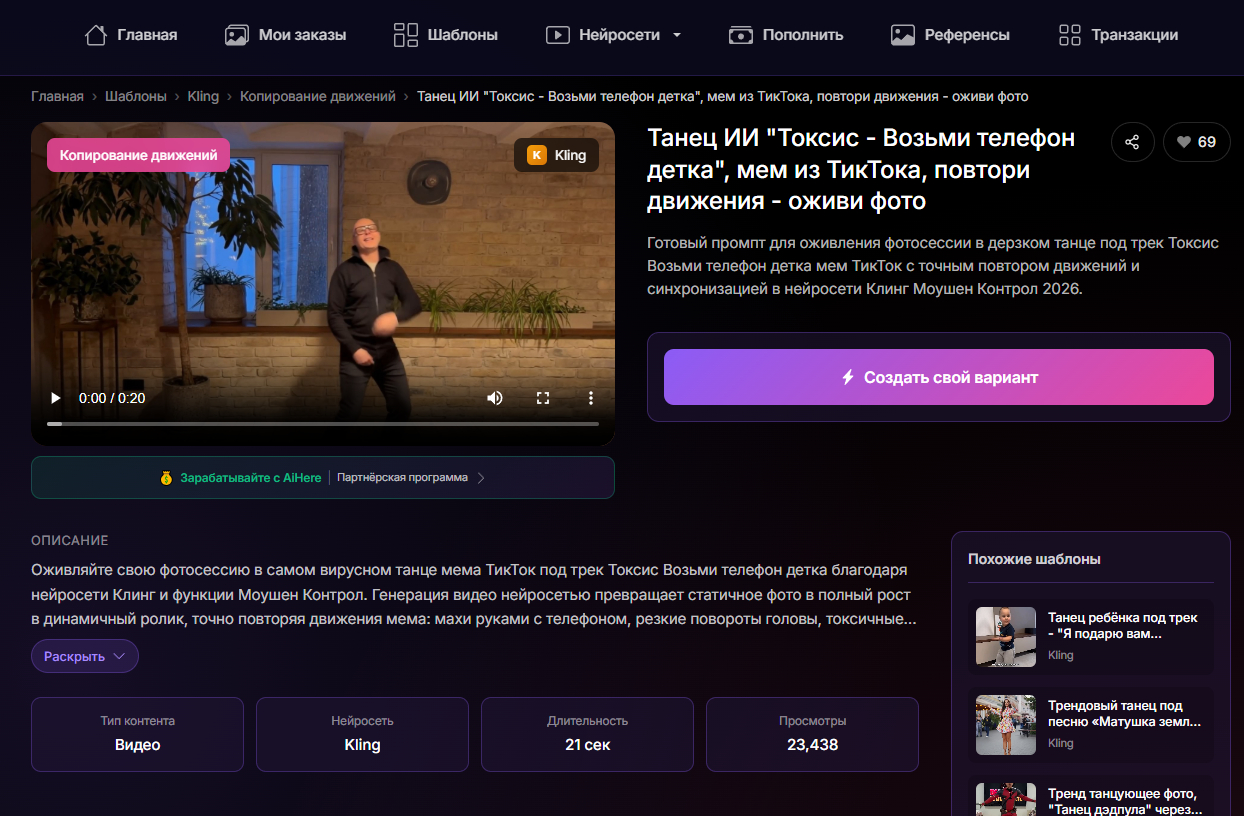This screenshot has width=1244, height=816.
Task: Click the ОПИСАНИЕ heading
Action: tap(70, 541)
